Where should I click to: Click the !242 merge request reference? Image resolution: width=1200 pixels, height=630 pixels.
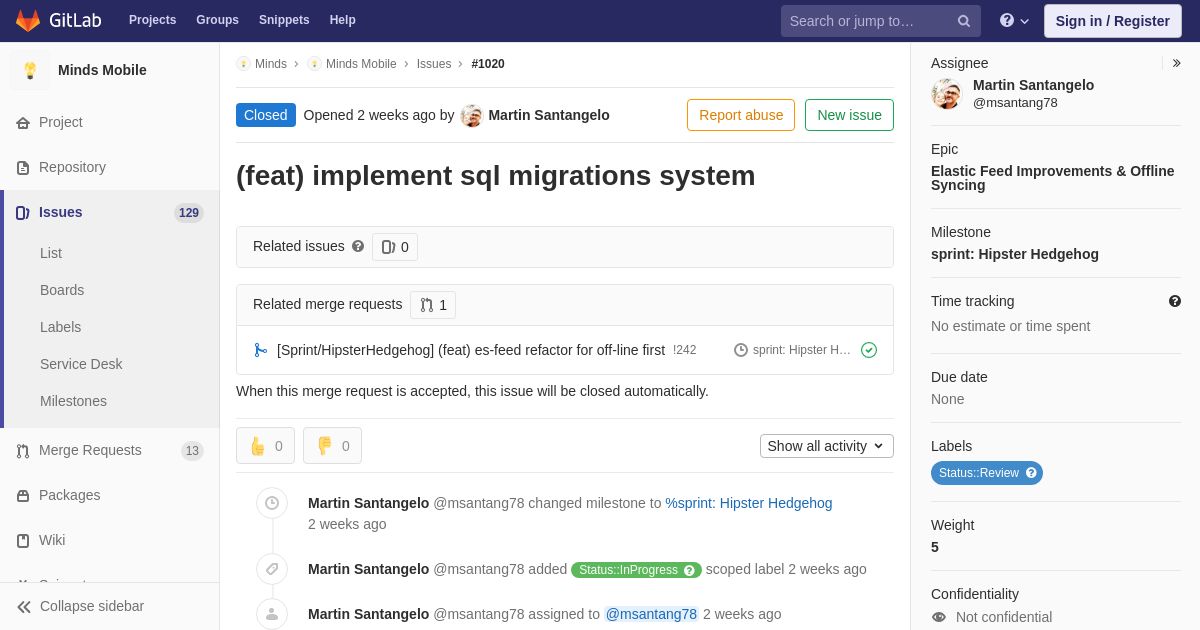click(685, 350)
